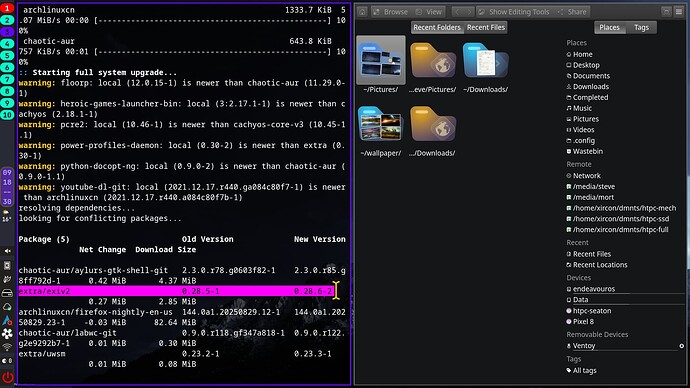The image size is (690, 388).
Task: Open the drive icon in side panel
Action: tap(7, 293)
